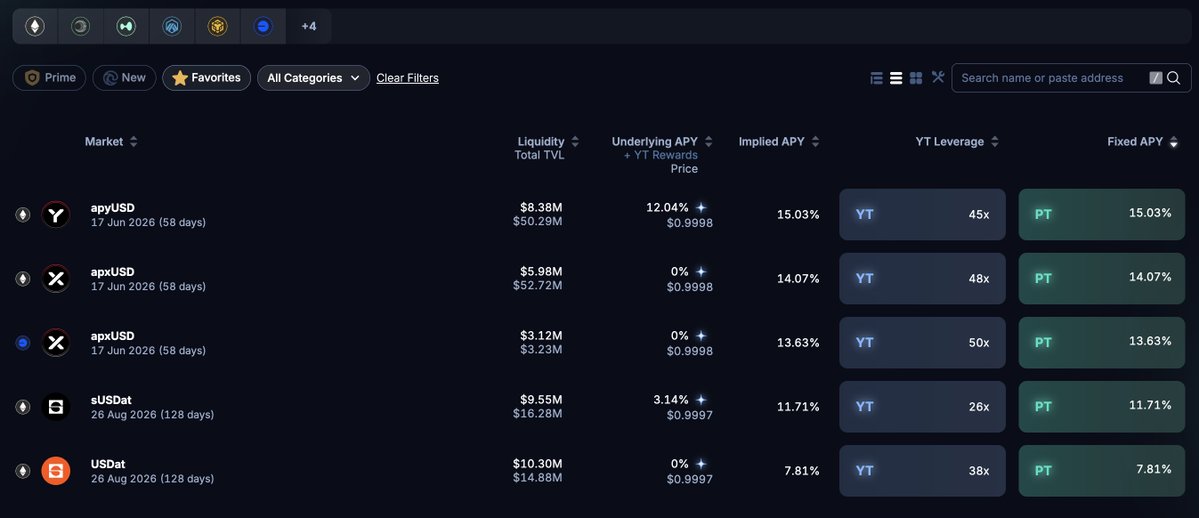
Task: Select the Ethereum chain filter icon
Action: point(35,26)
